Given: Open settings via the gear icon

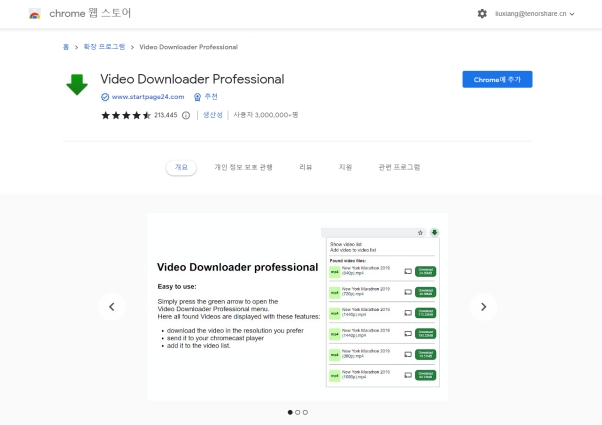Looking at the screenshot, I should tap(482, 14).
